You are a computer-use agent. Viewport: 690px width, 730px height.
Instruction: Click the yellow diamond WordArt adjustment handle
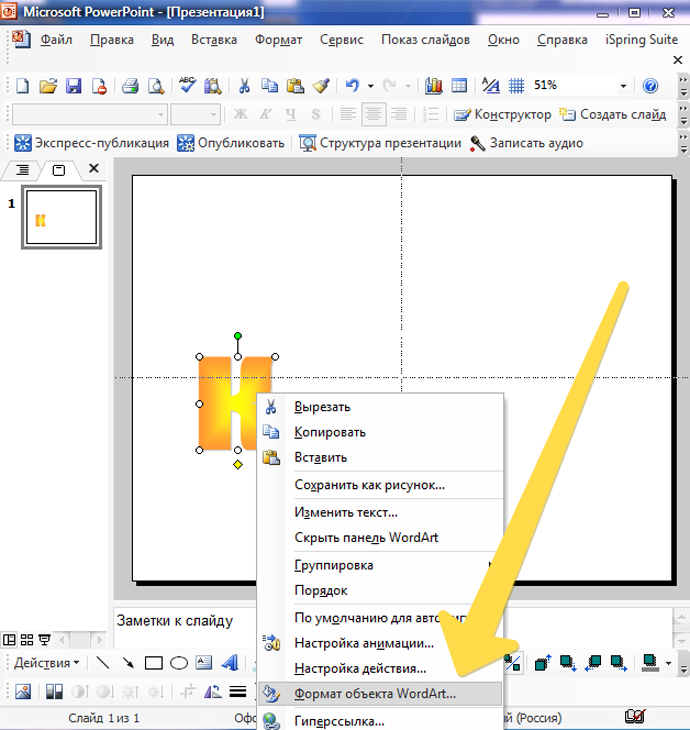[238, 465]
